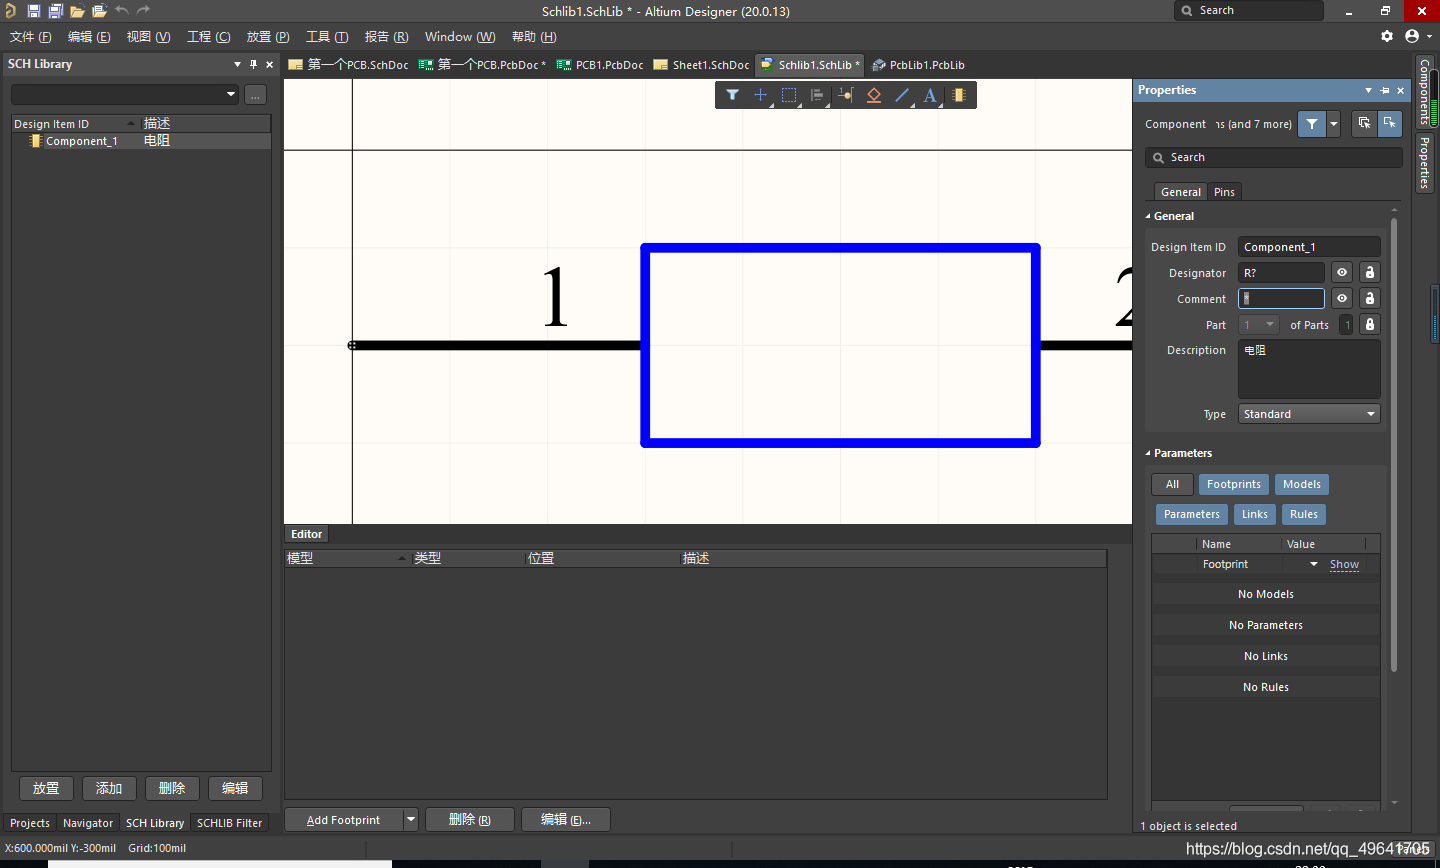The height and width of the screenshot is (868, 1440).
Task: Select the Place Pin tool in the active bar
Action: tap(846, 95)
